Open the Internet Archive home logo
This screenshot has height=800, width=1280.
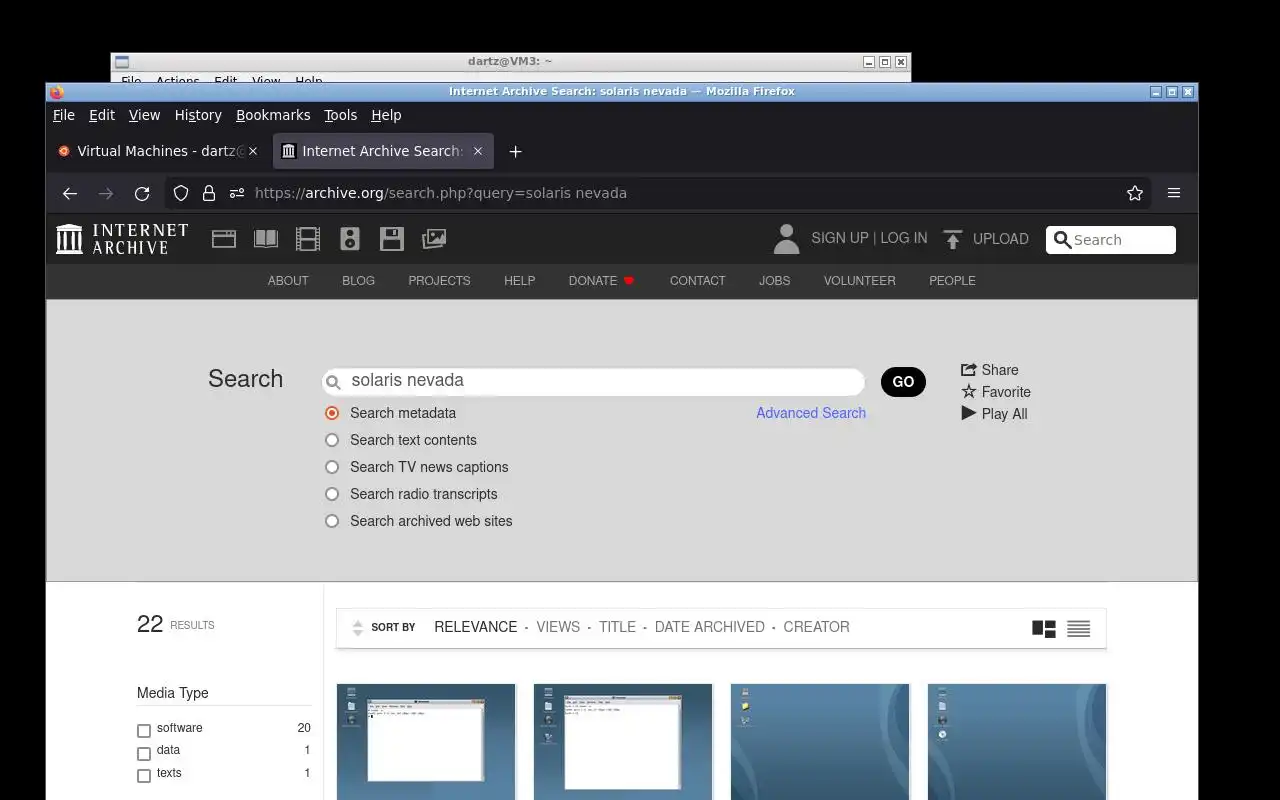coord(122,239)
